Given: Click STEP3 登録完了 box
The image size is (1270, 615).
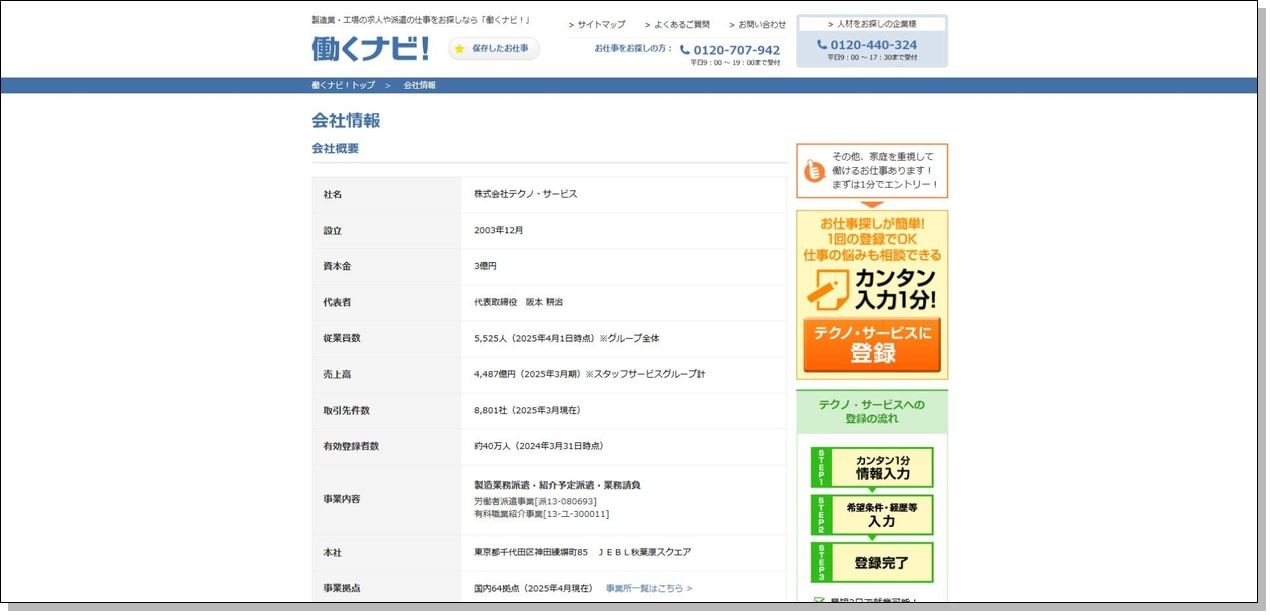Looking at the screenshot, I should [x=872, y=563].
